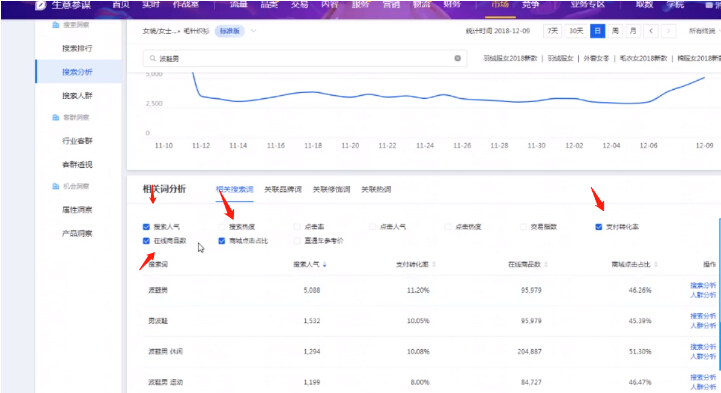Screen dimensions: 721x393
Task: Enable the 搜索热度 checkbox
Action: (222, 227)
